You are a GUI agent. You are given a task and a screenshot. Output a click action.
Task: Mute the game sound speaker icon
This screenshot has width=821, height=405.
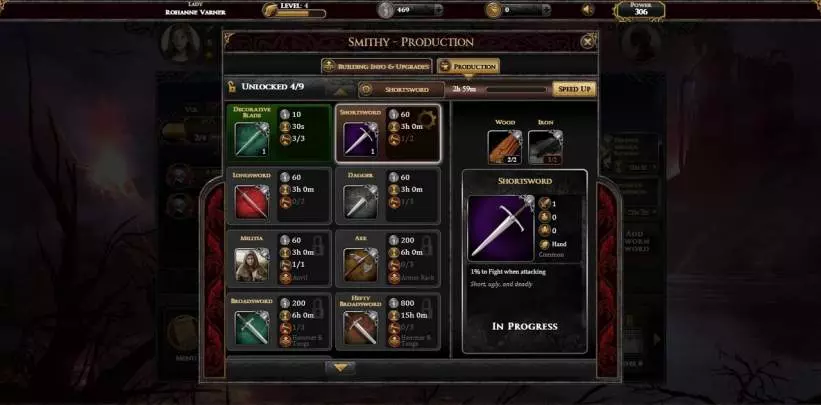point(588,9)
